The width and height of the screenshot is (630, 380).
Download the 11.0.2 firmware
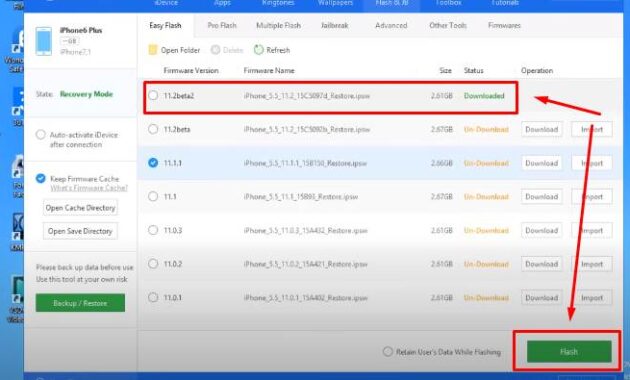542,264
